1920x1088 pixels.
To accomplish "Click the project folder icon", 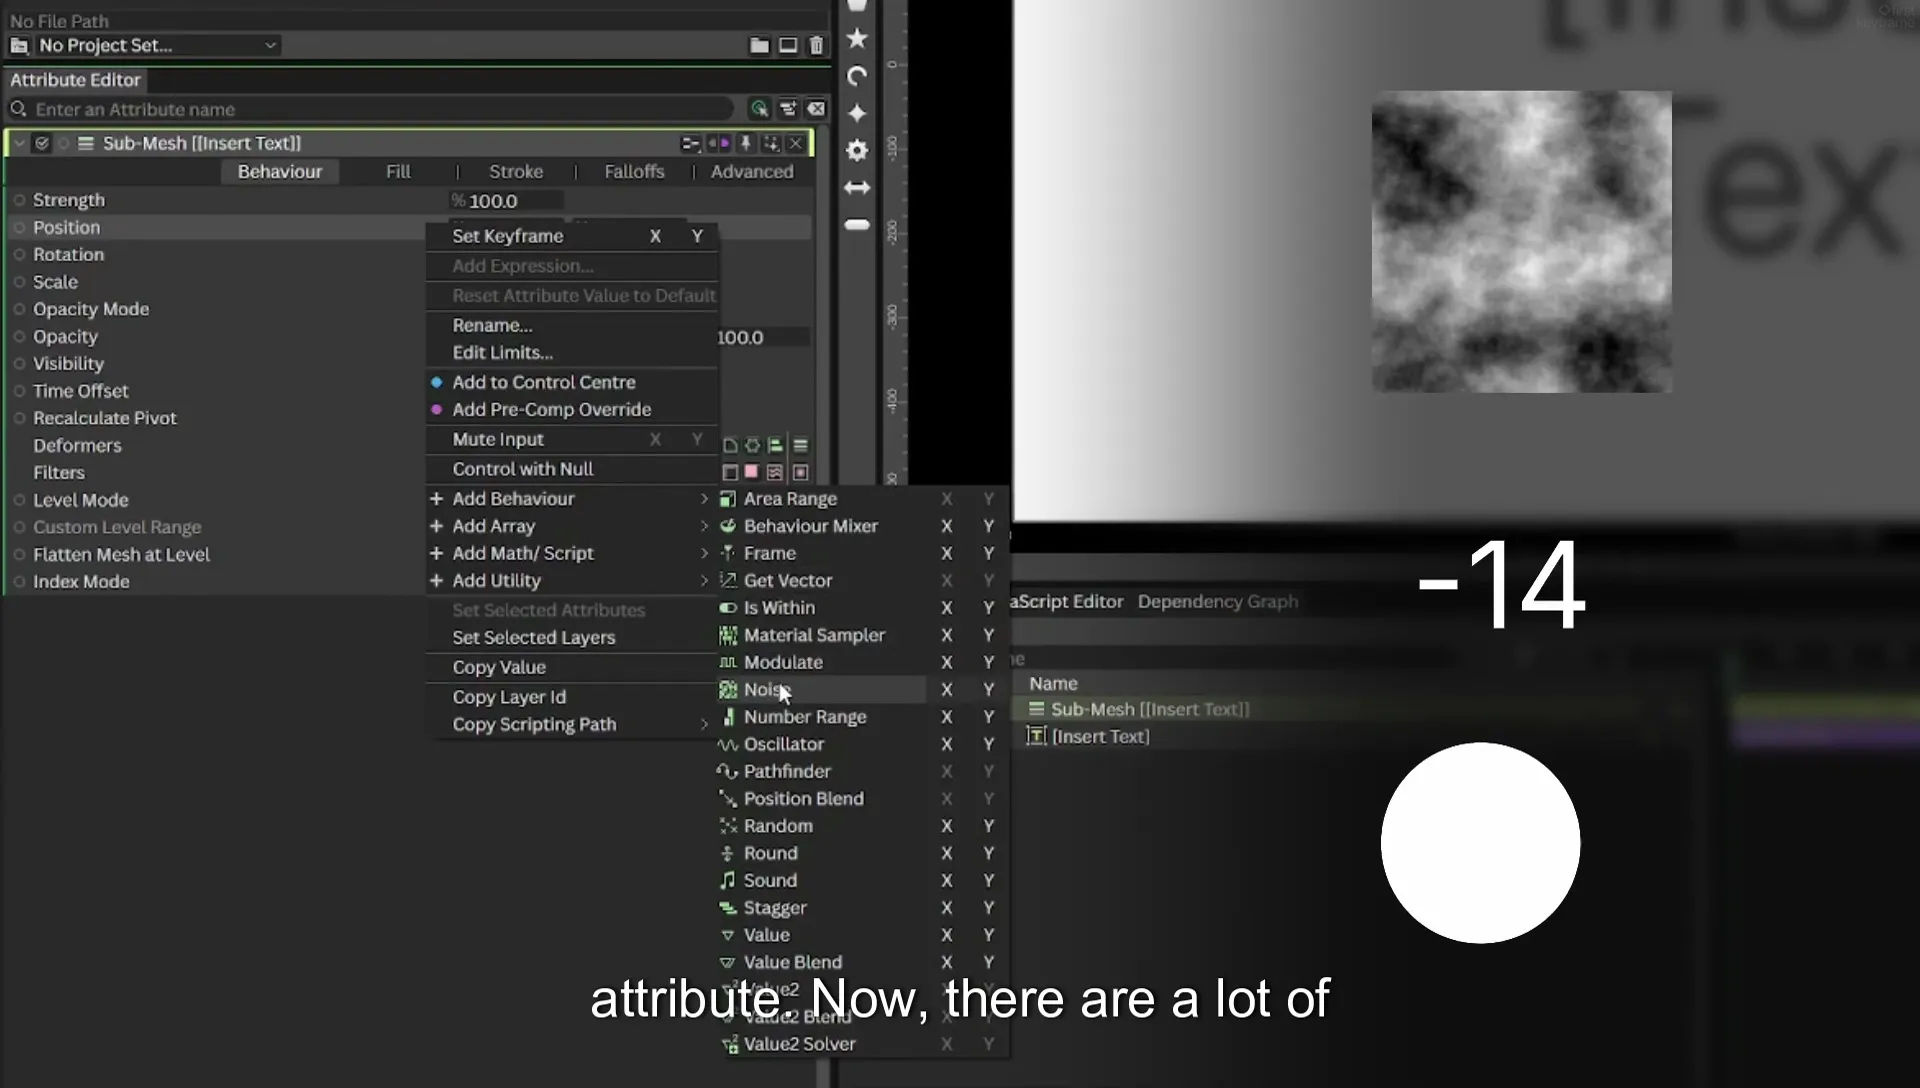I will [x=760, y=46].
